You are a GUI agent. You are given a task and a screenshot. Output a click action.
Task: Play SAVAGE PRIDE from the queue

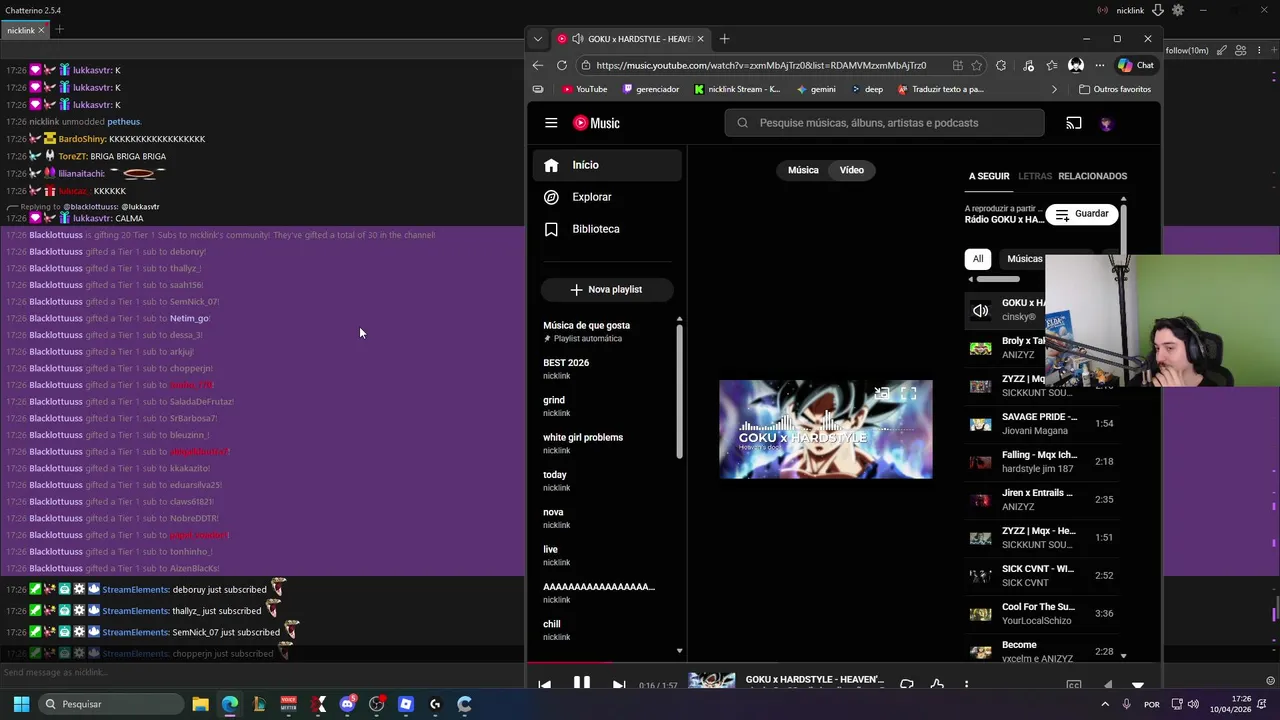1042,423
